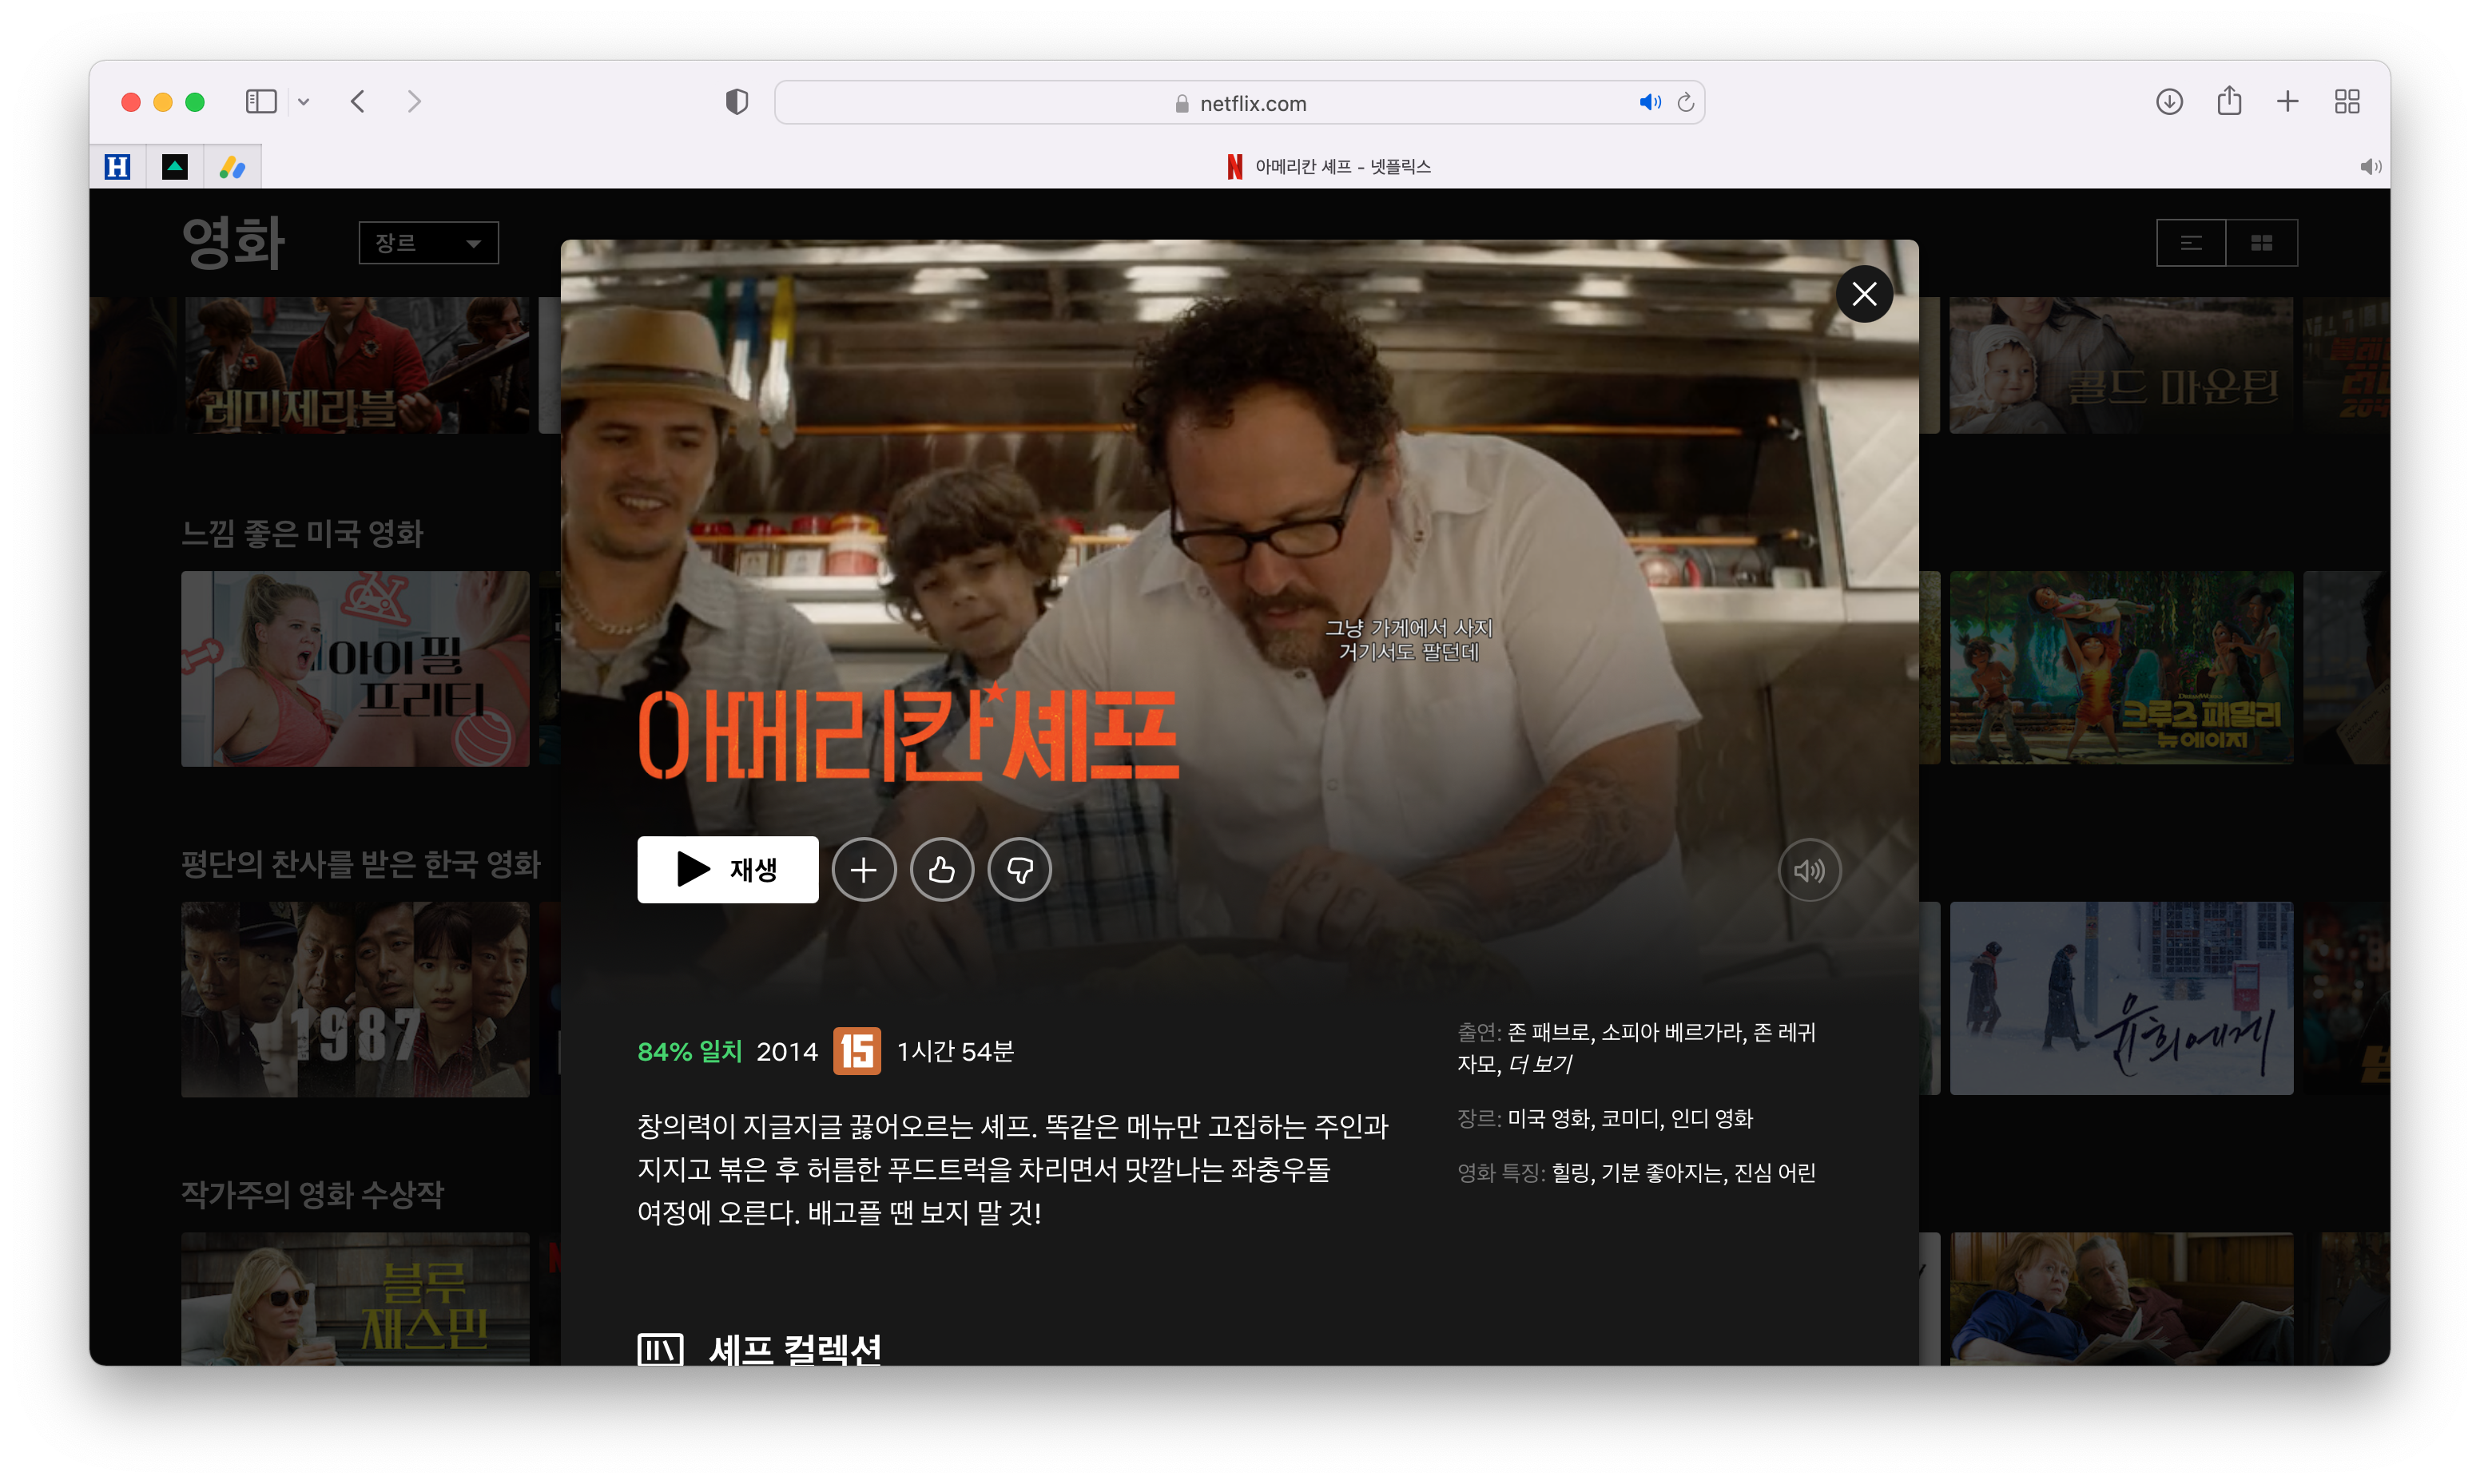Open the 힐링 movie feature link
This screenshot has width=2480, height=1484.
[1569, 1172]
